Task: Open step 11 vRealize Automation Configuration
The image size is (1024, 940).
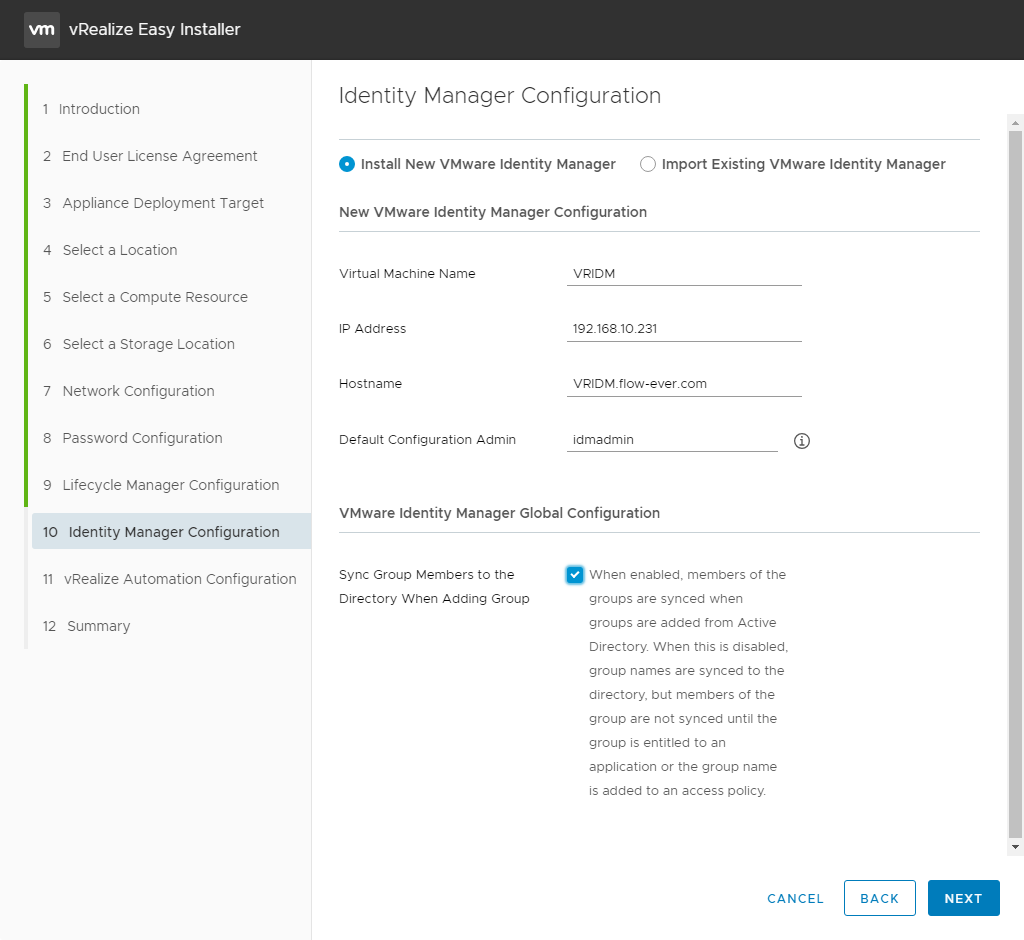Action: tap(170, 579)
